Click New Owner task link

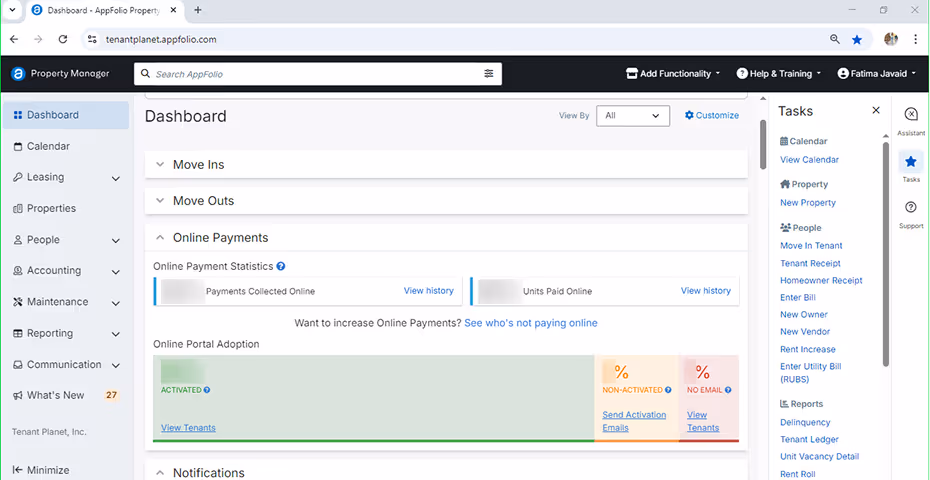point(804,314)
